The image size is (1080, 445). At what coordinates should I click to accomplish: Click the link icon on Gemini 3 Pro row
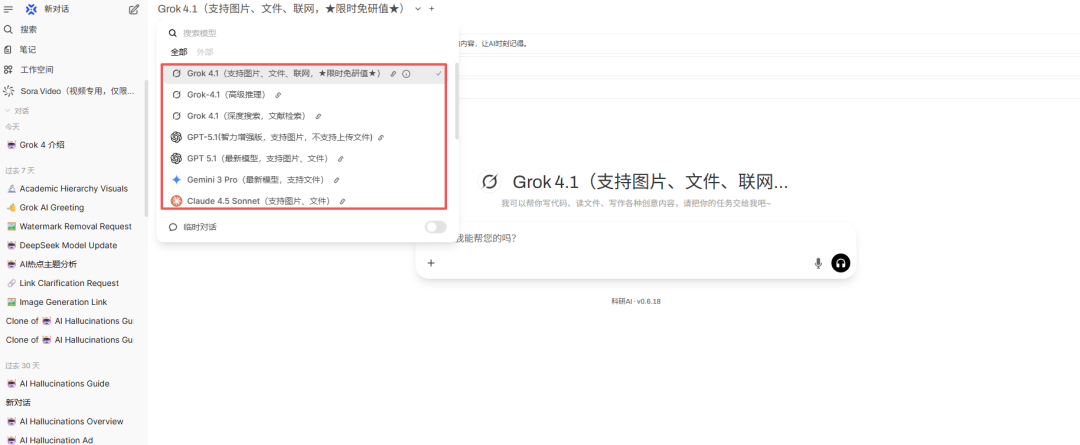(x=336, y=180)
